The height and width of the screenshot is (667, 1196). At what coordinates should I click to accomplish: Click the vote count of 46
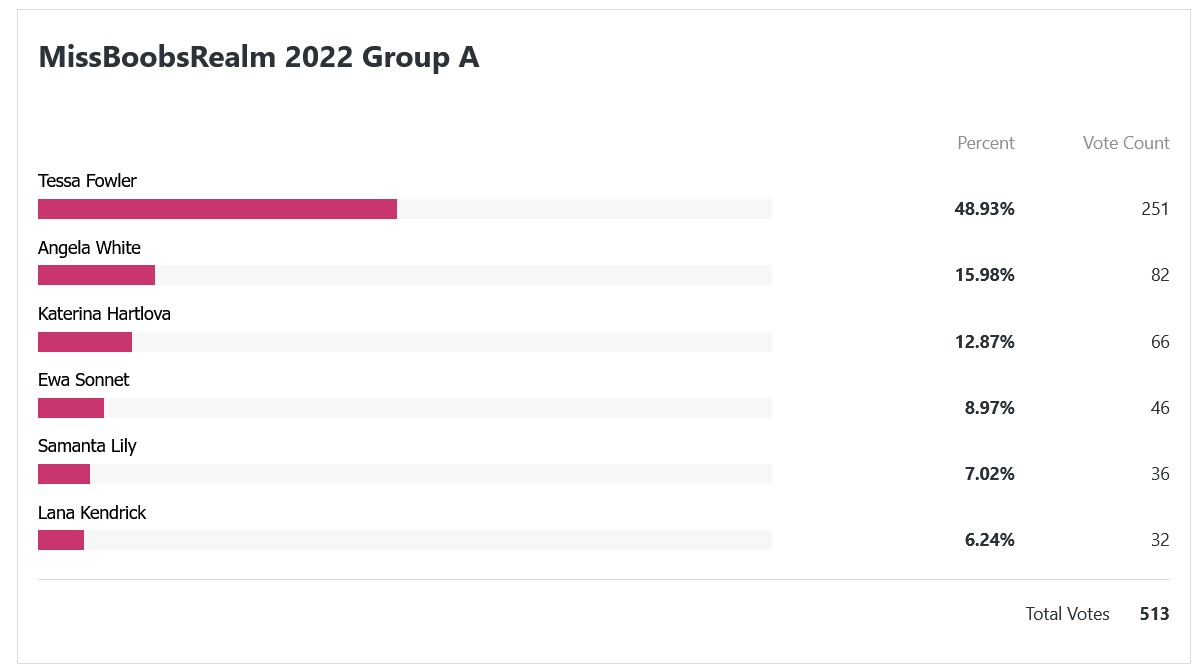point(1159,408)
